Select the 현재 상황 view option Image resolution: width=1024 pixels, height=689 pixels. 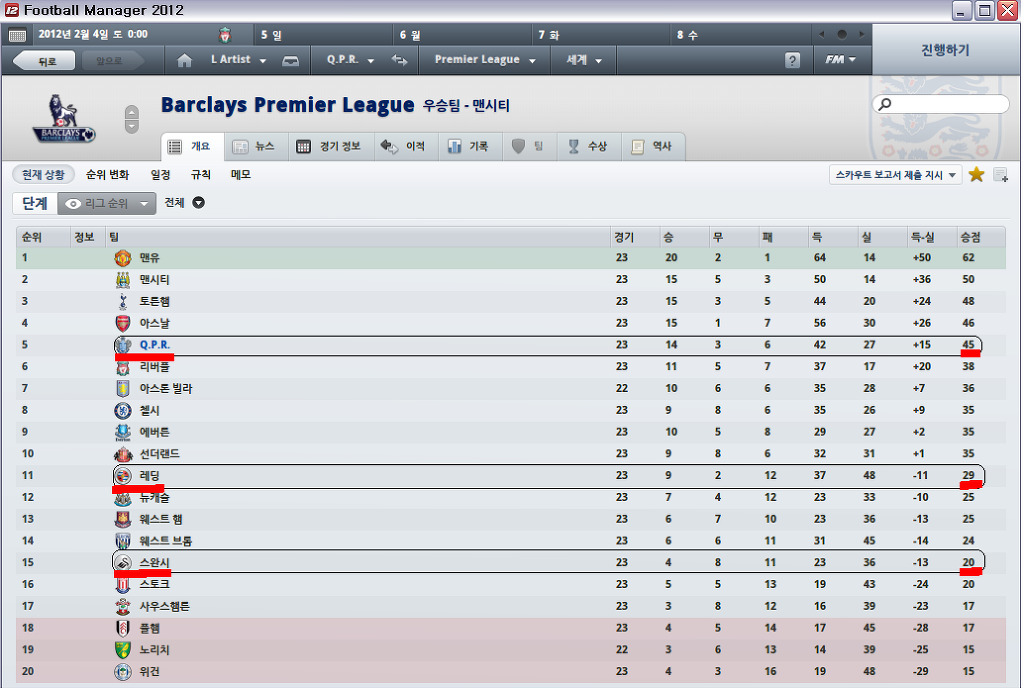[x=44, y=174]
